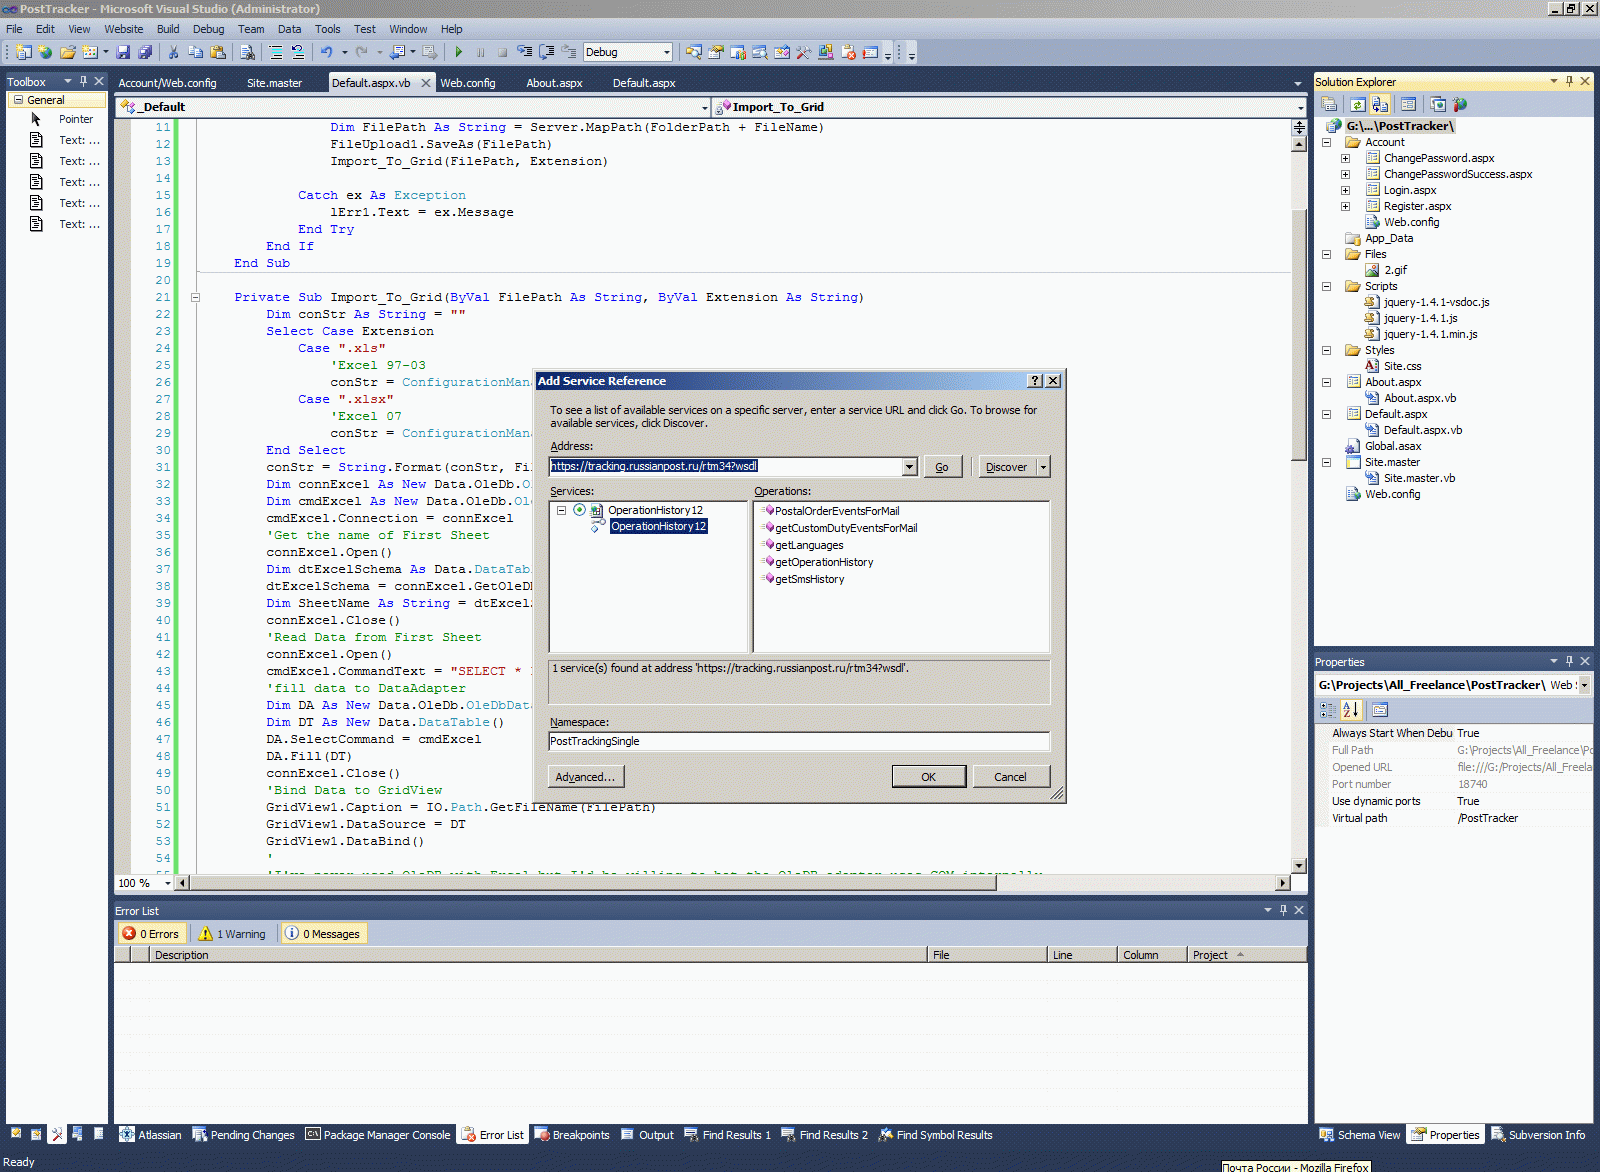The width and height of the screenshot is (1600, 1172).
Task: Select Login.aspx in Solution Explorer
Action: coord(1409,190)
